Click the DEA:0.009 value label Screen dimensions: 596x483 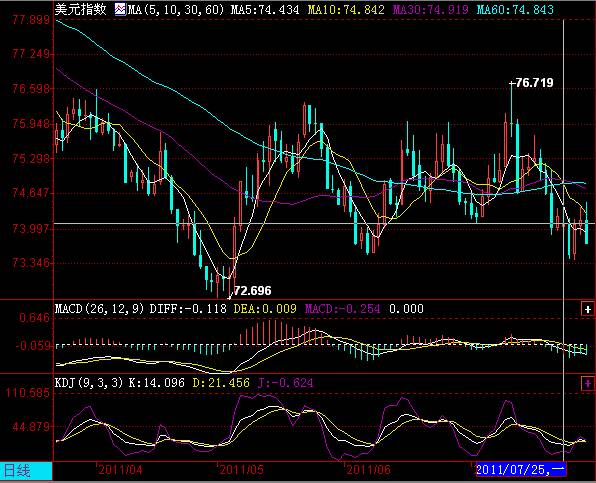click(265, 309)
